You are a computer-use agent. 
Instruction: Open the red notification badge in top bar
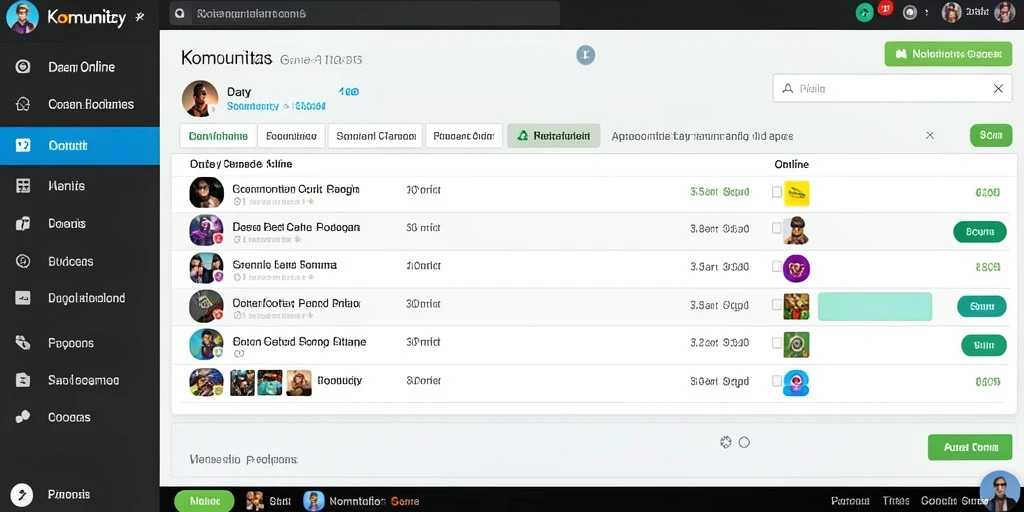click(x=886, y=8)
